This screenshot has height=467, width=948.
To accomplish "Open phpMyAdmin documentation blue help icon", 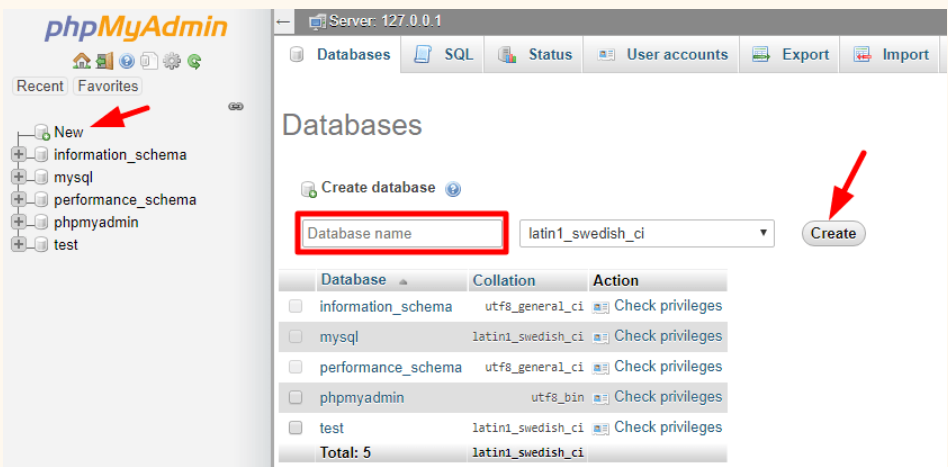I will (126, 60).
